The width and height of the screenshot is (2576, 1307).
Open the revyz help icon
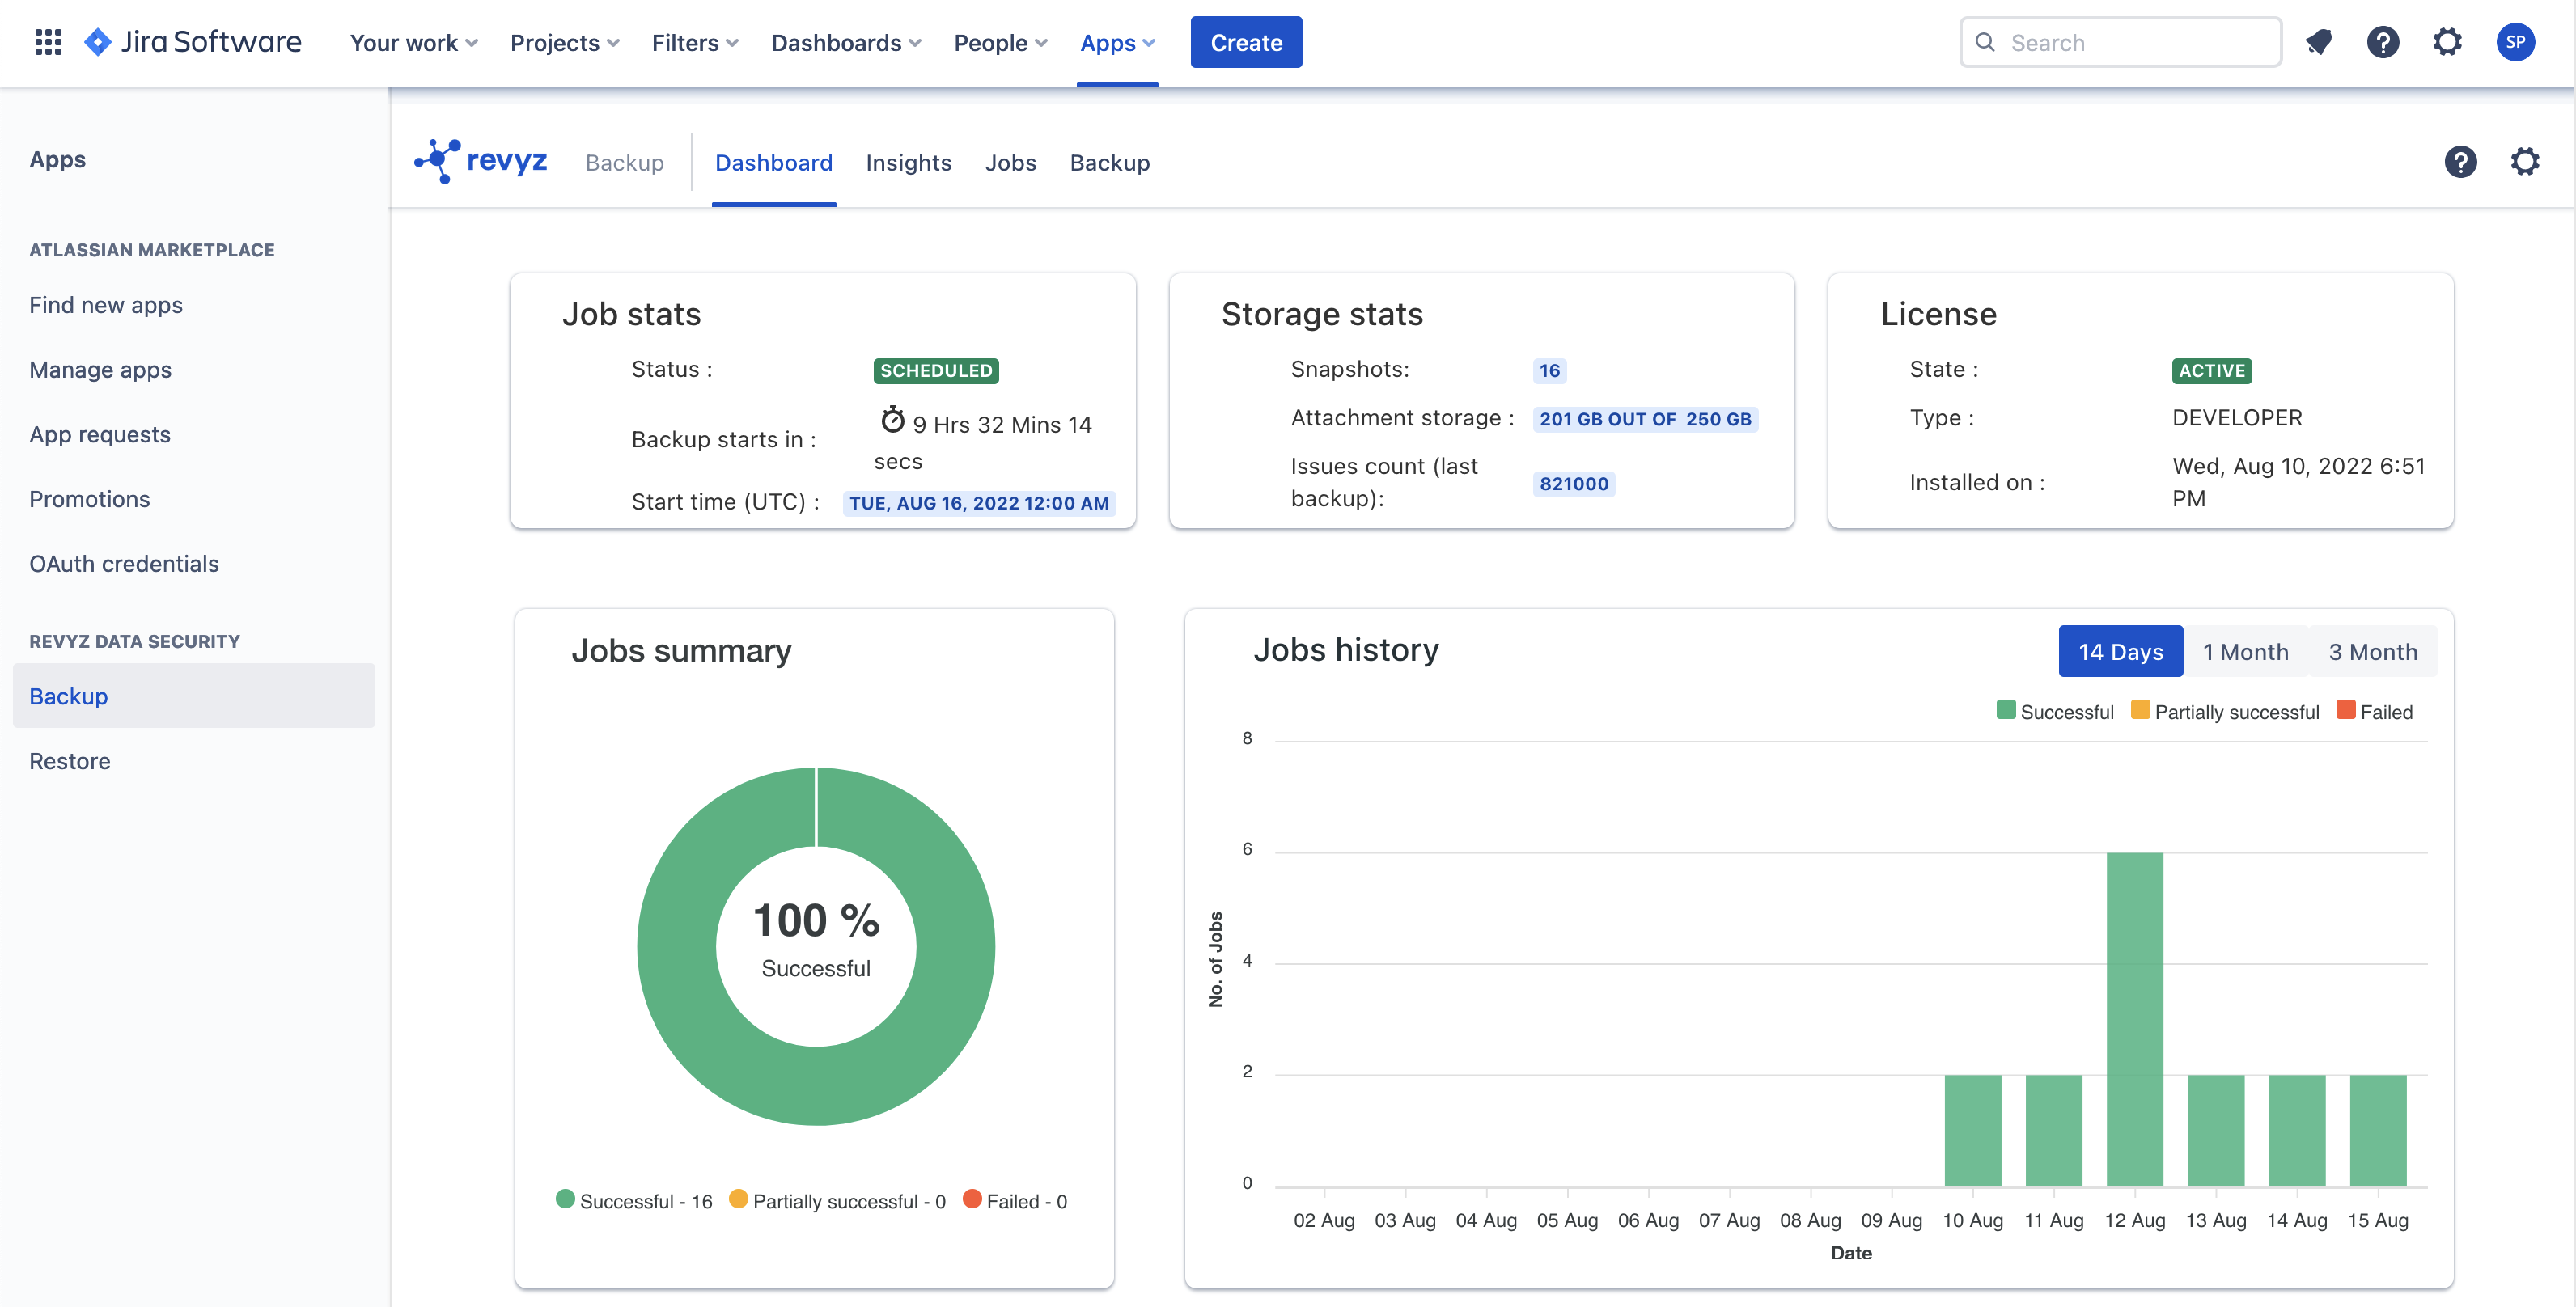tap(2462, 161)
